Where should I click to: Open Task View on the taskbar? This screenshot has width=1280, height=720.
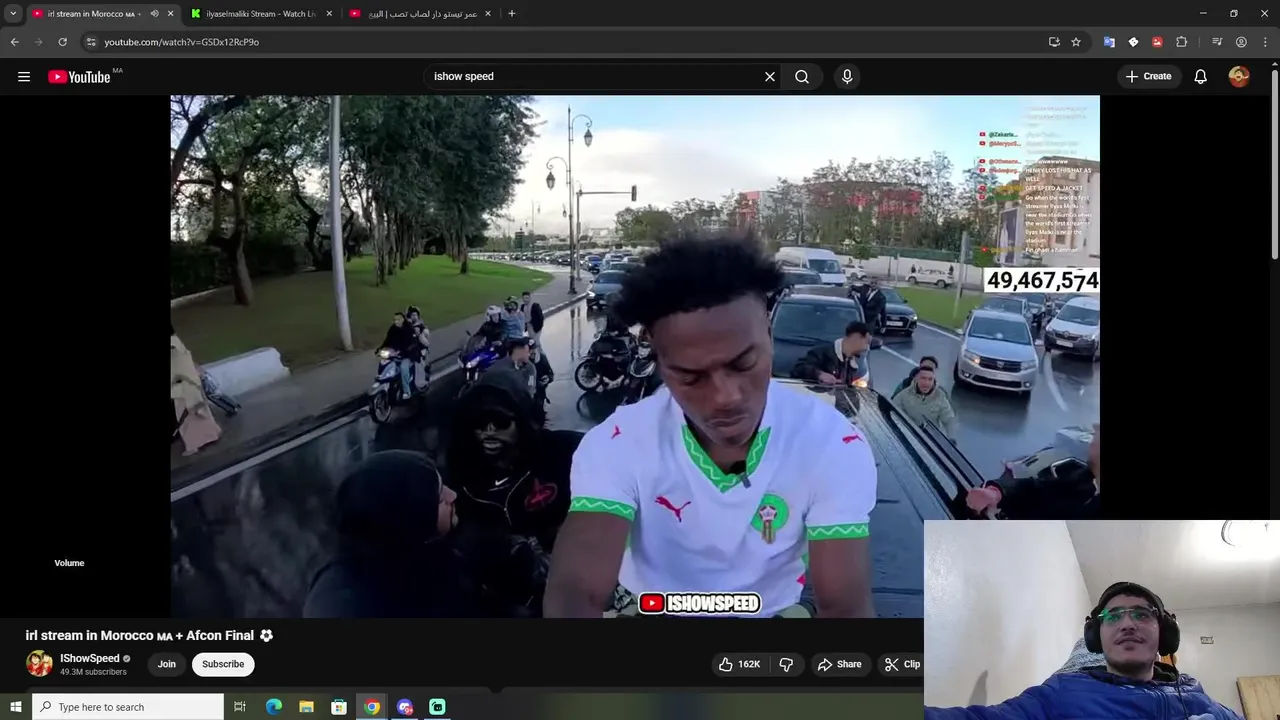(240, 707)
